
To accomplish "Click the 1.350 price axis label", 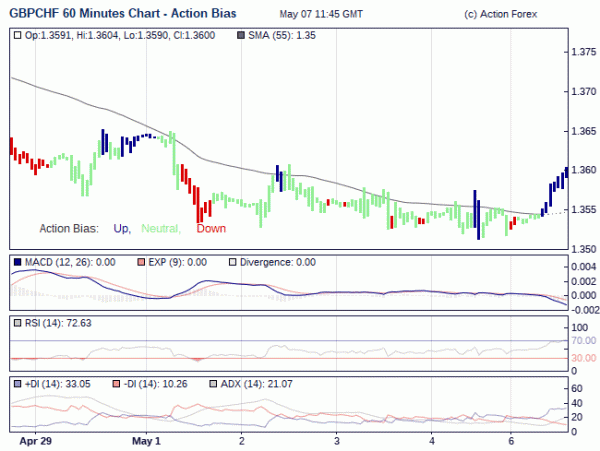I will (584, 249).
